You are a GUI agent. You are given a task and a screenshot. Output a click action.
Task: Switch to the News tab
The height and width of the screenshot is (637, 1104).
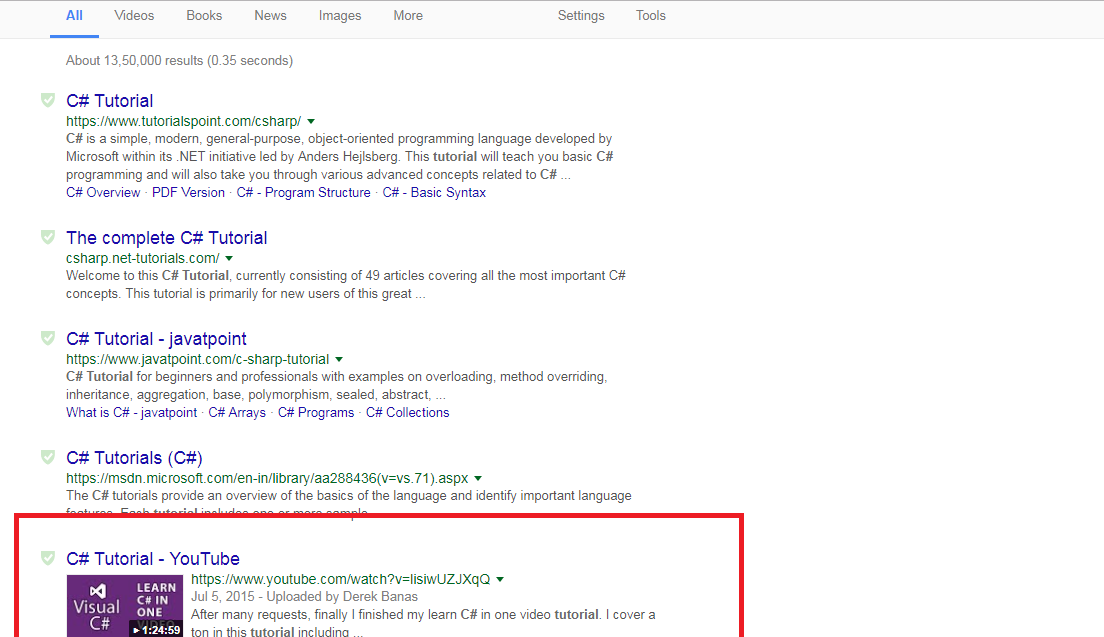(270, 15)
